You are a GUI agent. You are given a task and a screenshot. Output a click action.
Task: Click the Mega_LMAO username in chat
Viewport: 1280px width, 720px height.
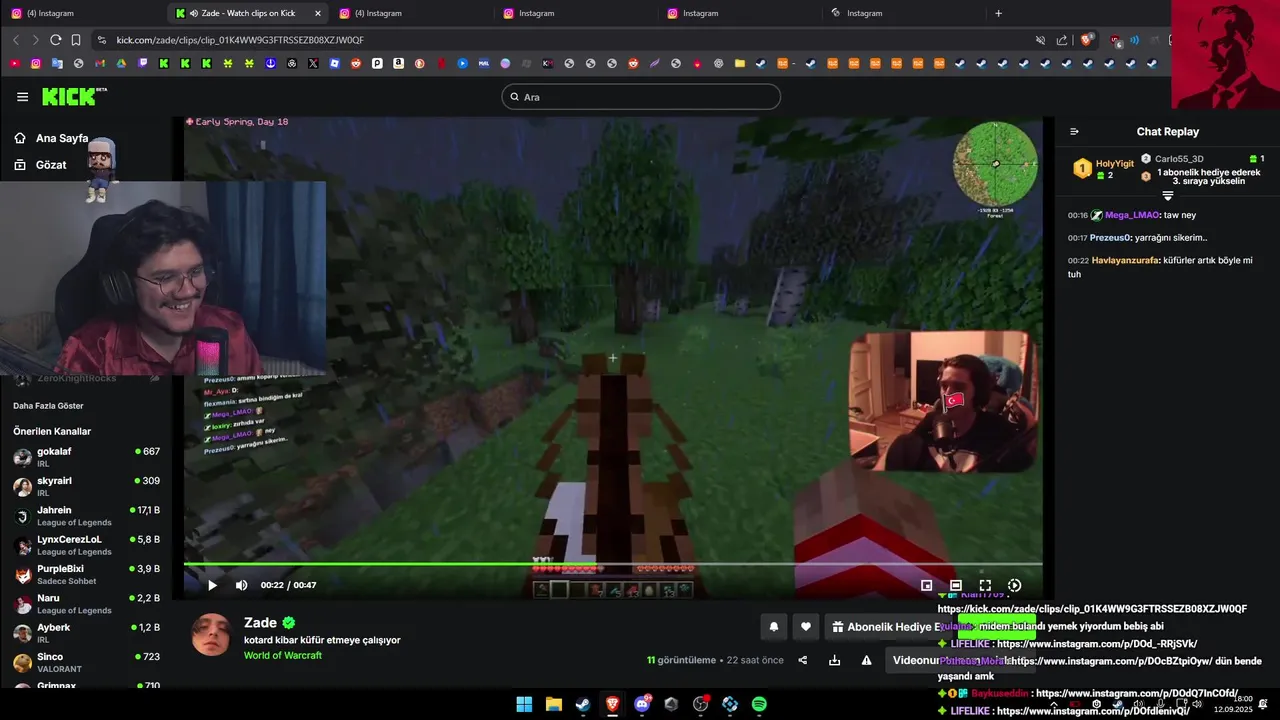coord(1132,215)
